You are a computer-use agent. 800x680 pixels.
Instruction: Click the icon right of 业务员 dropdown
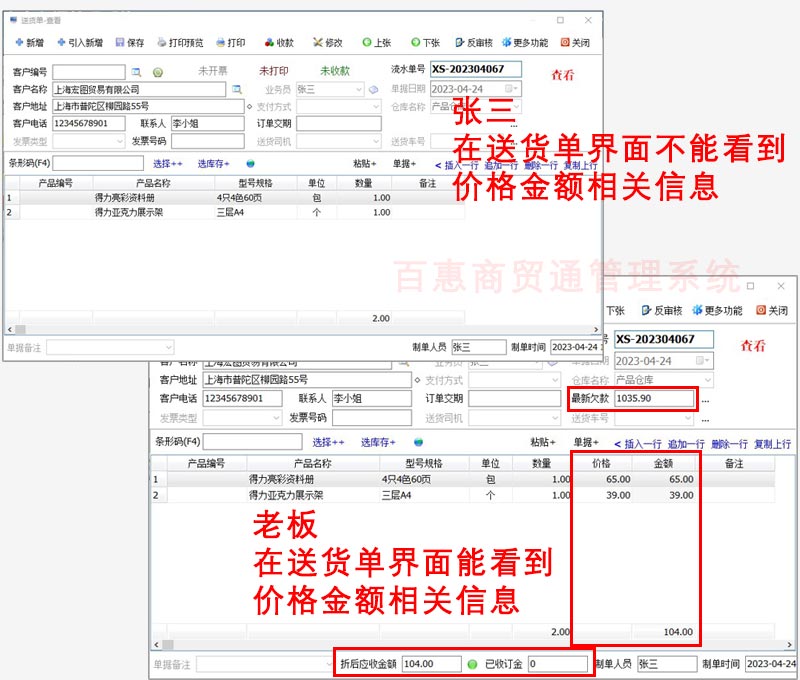coord(374,89)
